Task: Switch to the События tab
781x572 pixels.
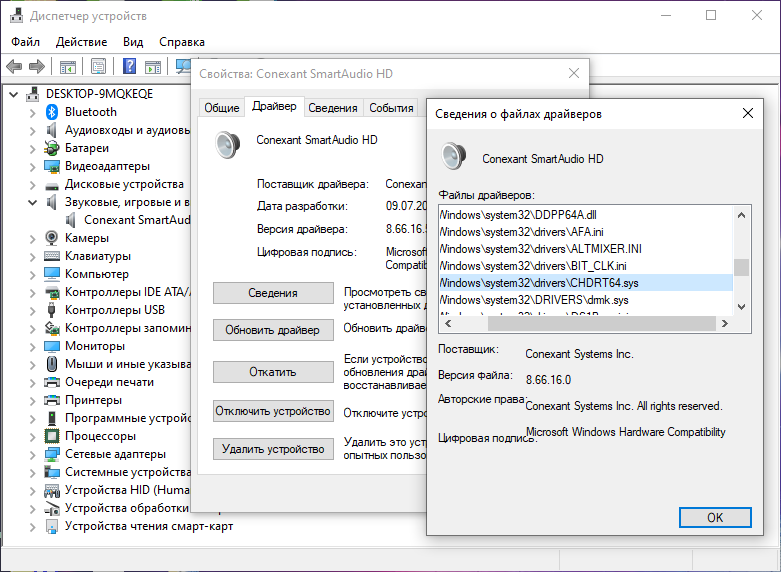Action: pos(391,108)
